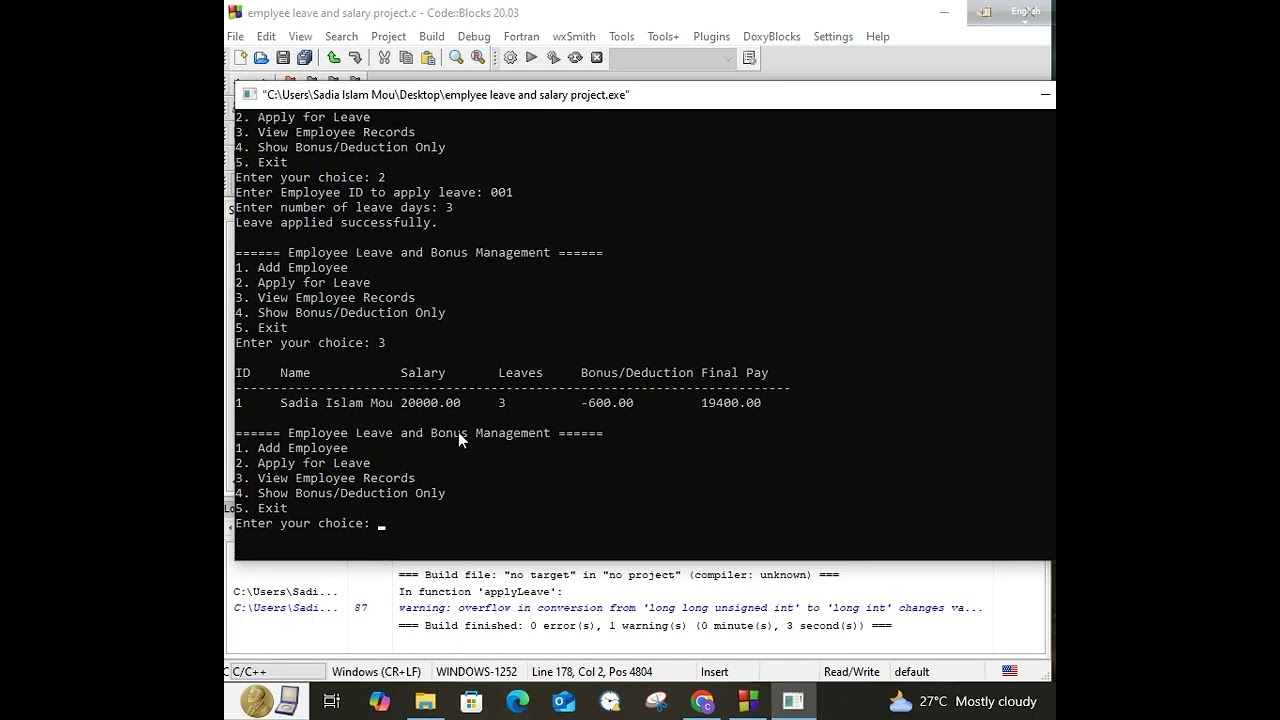Click the Run play icon

tap(532, 58)
